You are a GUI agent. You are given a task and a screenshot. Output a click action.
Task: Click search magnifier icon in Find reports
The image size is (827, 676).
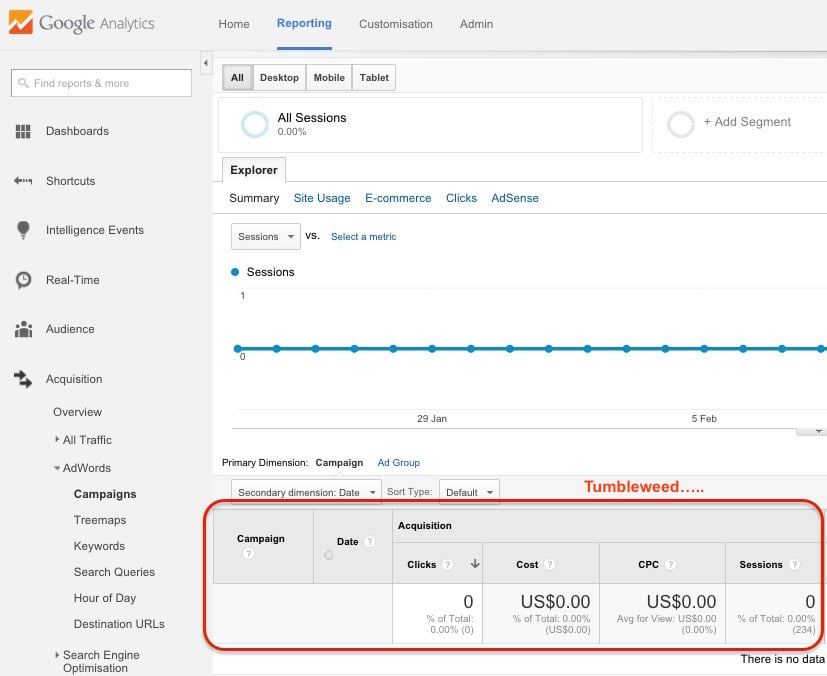(x=23, y=83)
